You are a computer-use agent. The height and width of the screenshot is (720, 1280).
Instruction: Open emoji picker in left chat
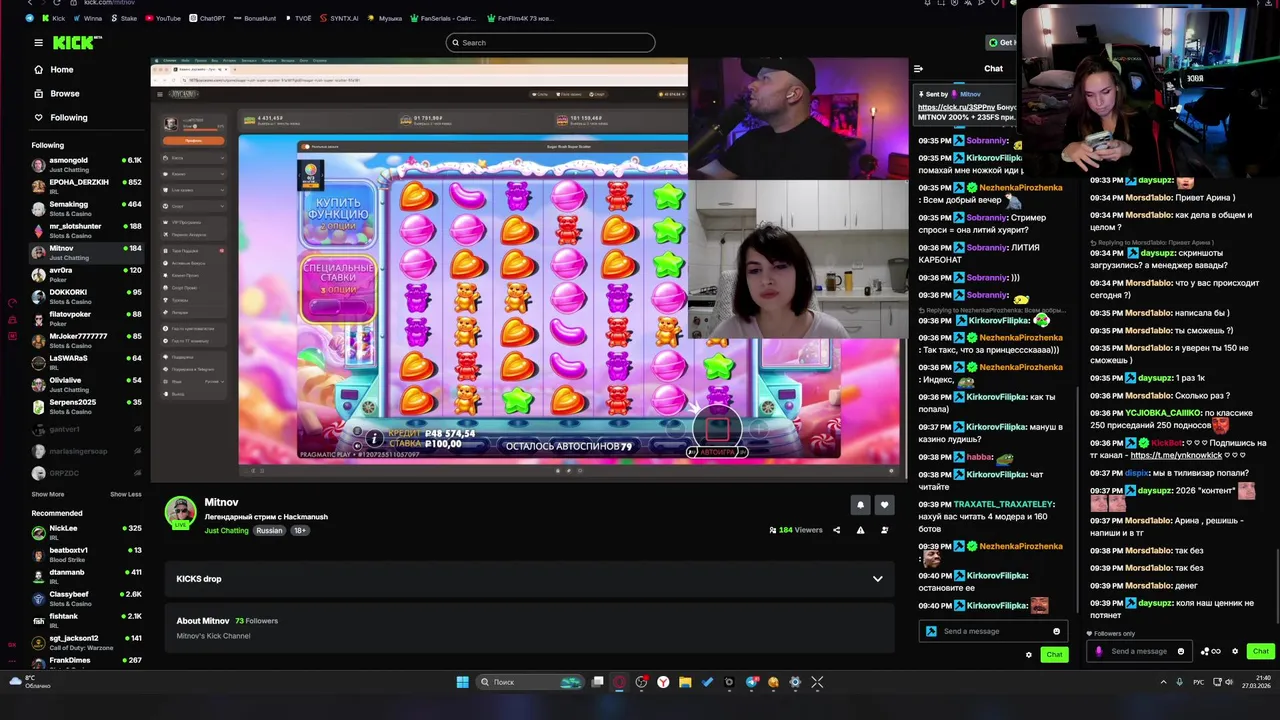click(x=1056, y=631)
